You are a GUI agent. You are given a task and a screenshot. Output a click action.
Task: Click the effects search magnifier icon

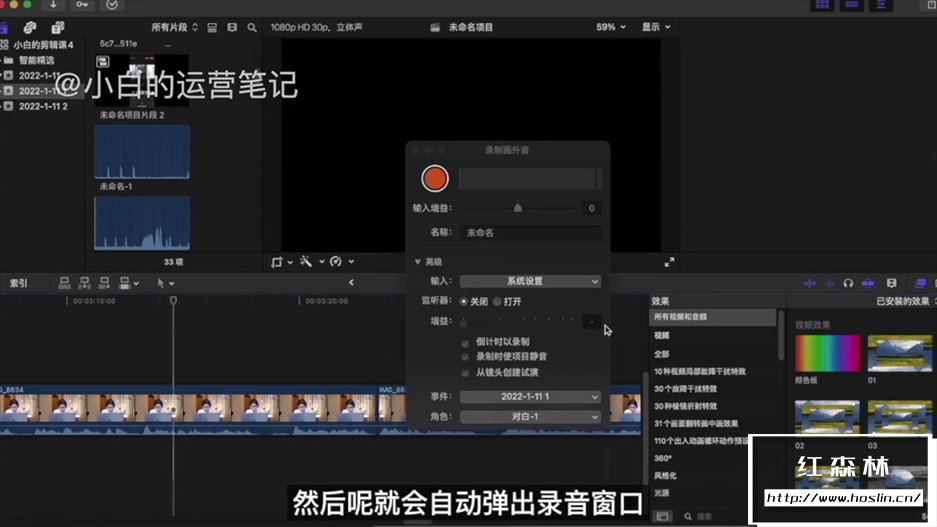tap(688, 516)
